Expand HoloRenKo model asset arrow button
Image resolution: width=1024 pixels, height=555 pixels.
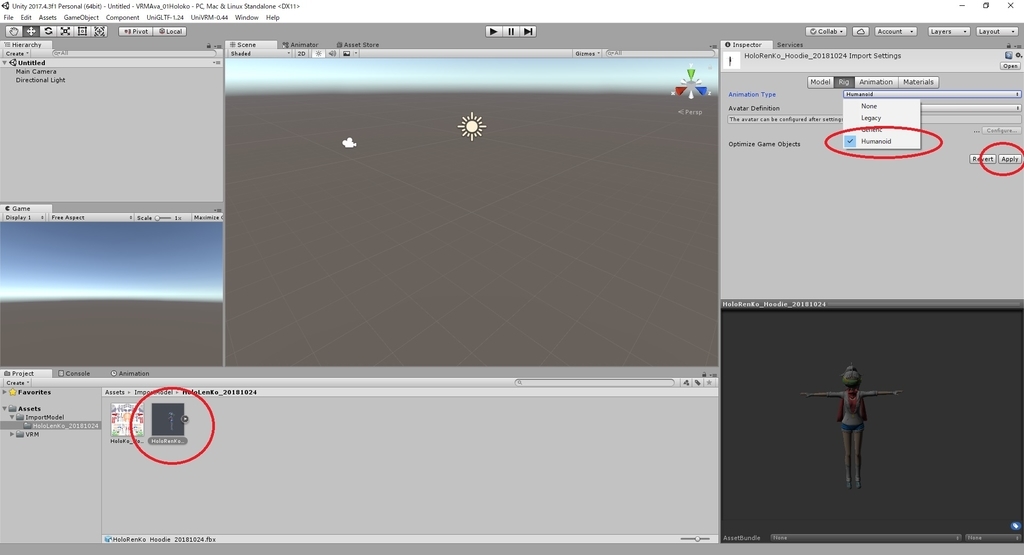tap(185, 419)
